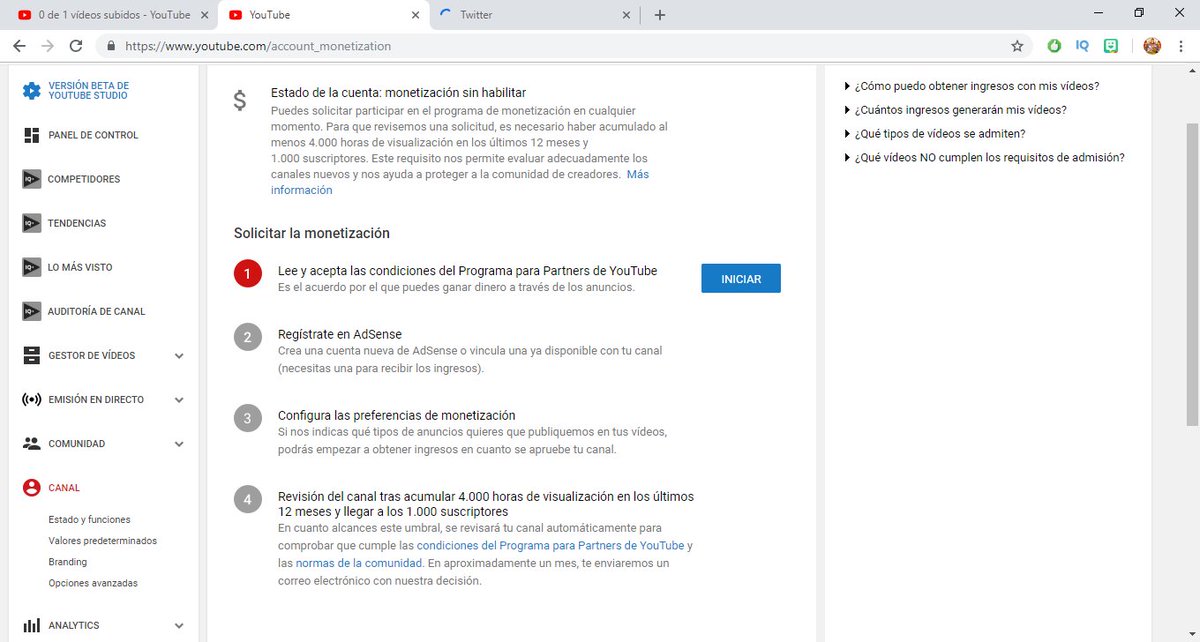The width and height of the screenshot is (1200, 642).
Task: Reload the page with refresh icon
Action: (x=76, y=46)
